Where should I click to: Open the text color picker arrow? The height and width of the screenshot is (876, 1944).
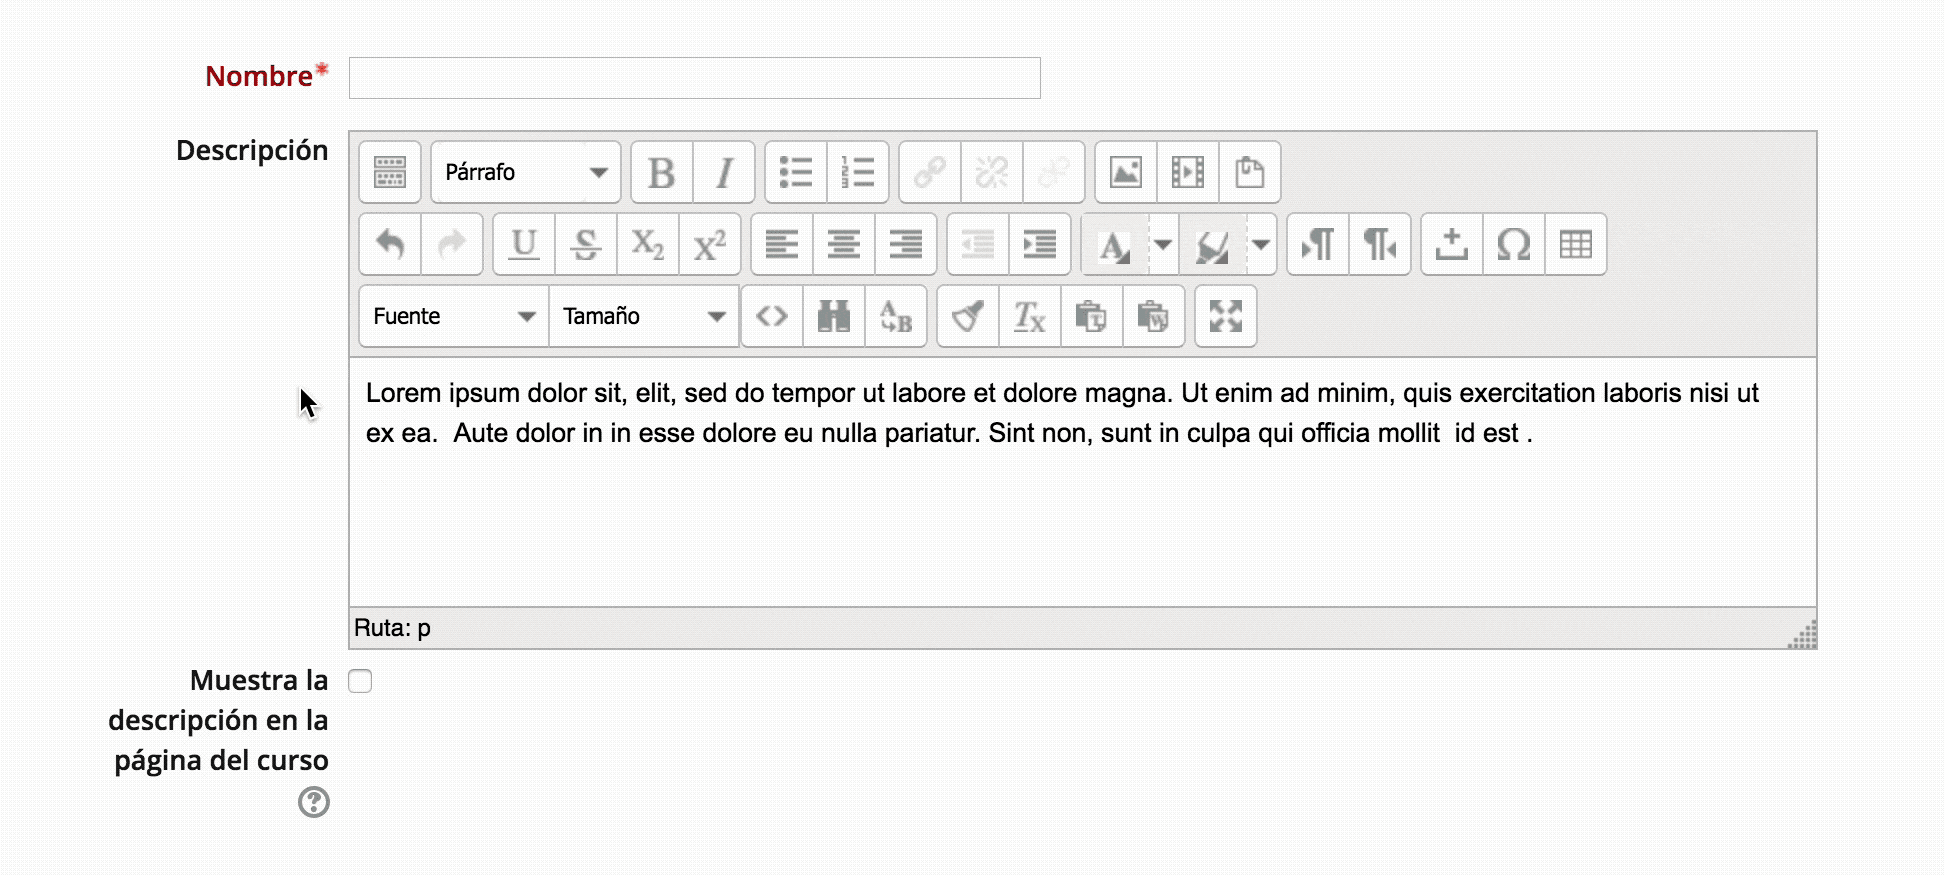point(1162,245)
